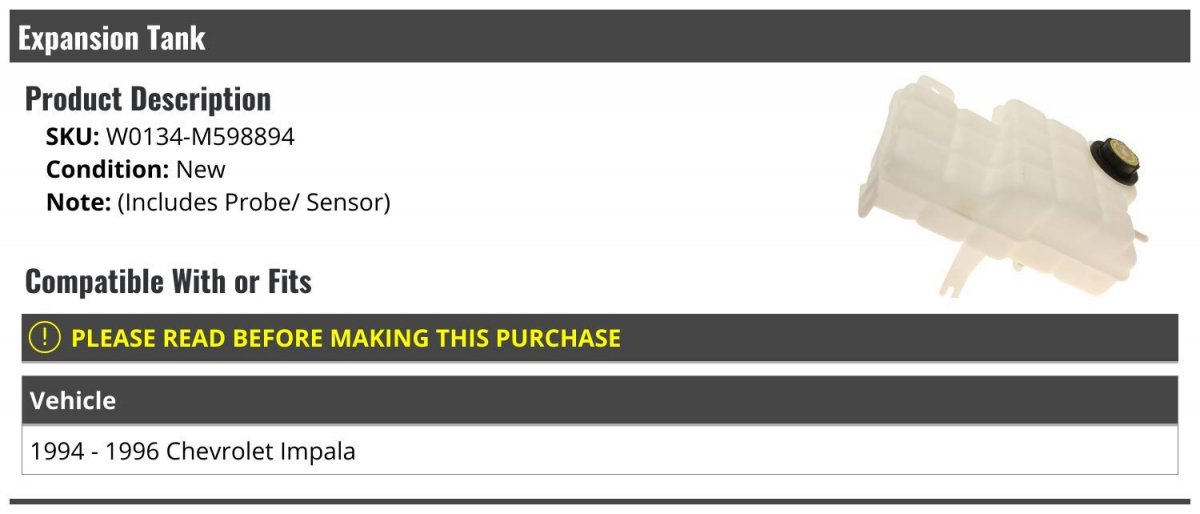
Task: Select the 1994 - 1996 Chevrolet Impala row
Action: click(600, 450)
